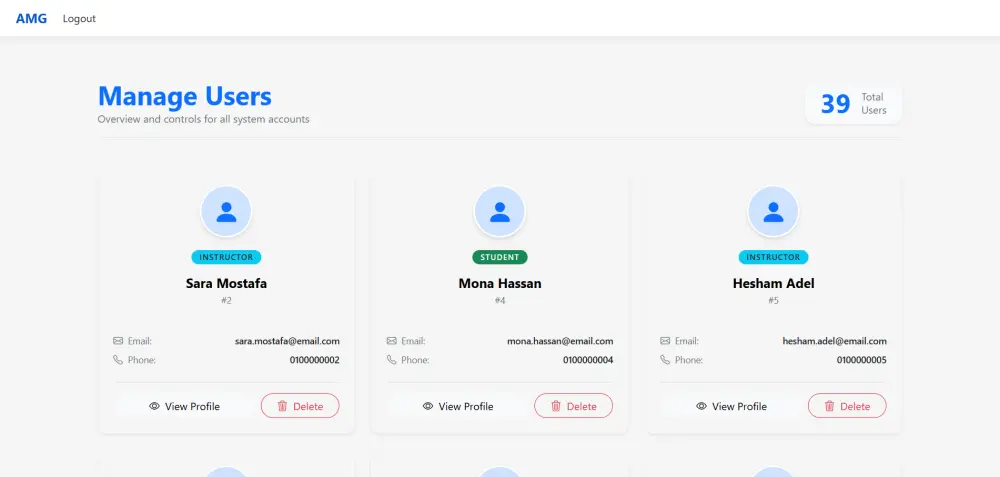Image resolution: width=1000 pixels, height=477 pixels.
Task: Select the name Sara Mostafa
Action: pyautogui.click(x=226, y=284)
